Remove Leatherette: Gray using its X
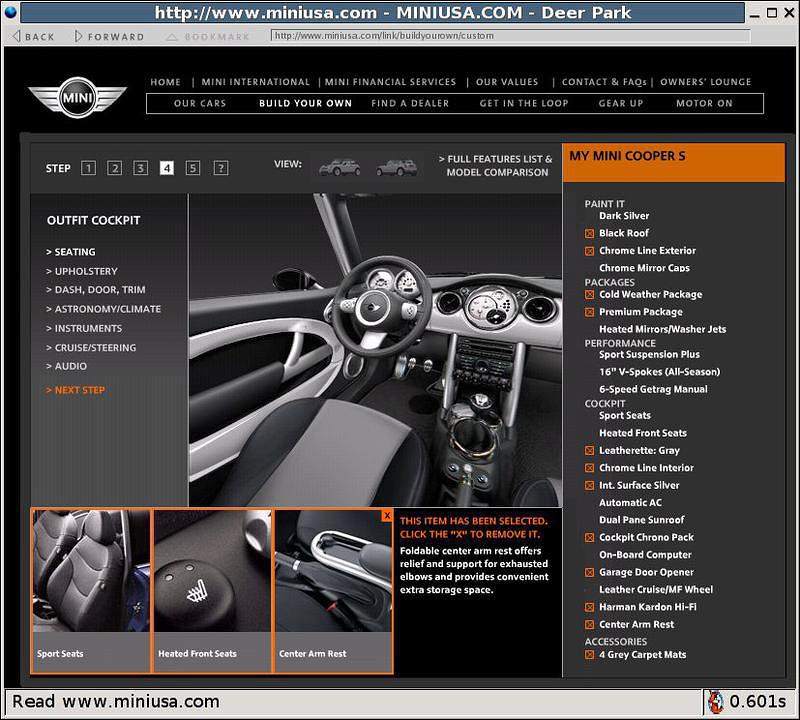Viewport: 800px width, 720px height. (x=589, y=450)
